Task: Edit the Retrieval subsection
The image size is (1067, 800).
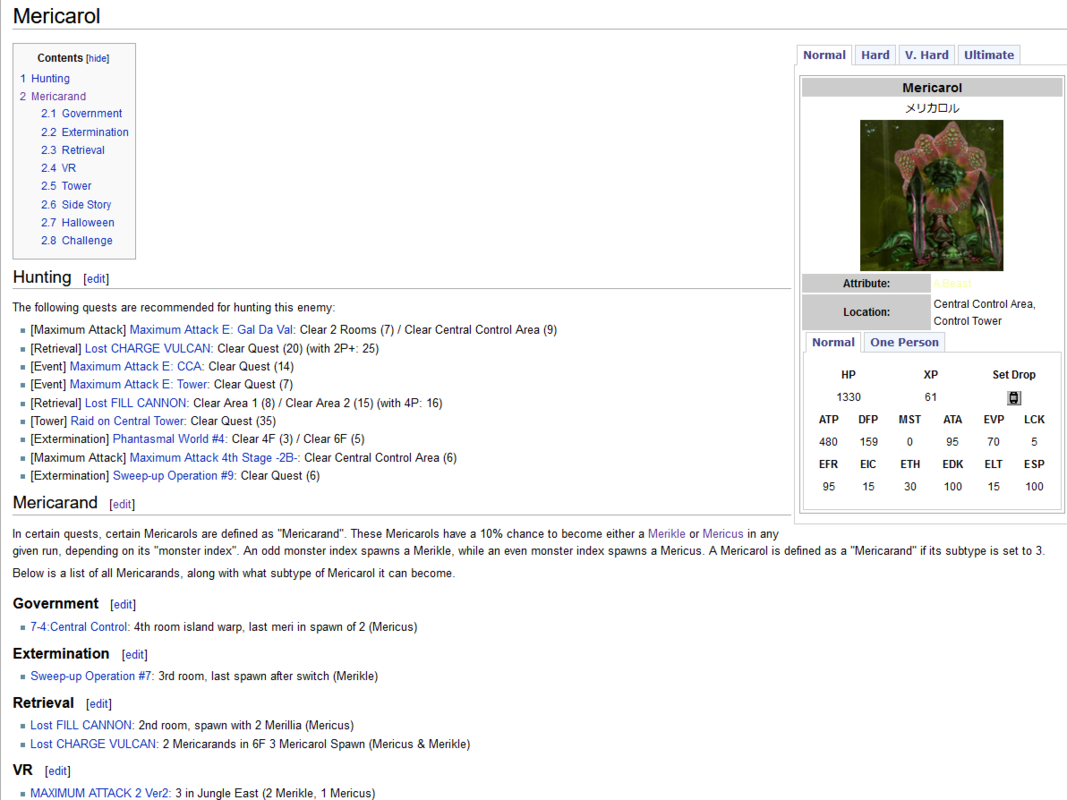Action: tap(99, 704)
